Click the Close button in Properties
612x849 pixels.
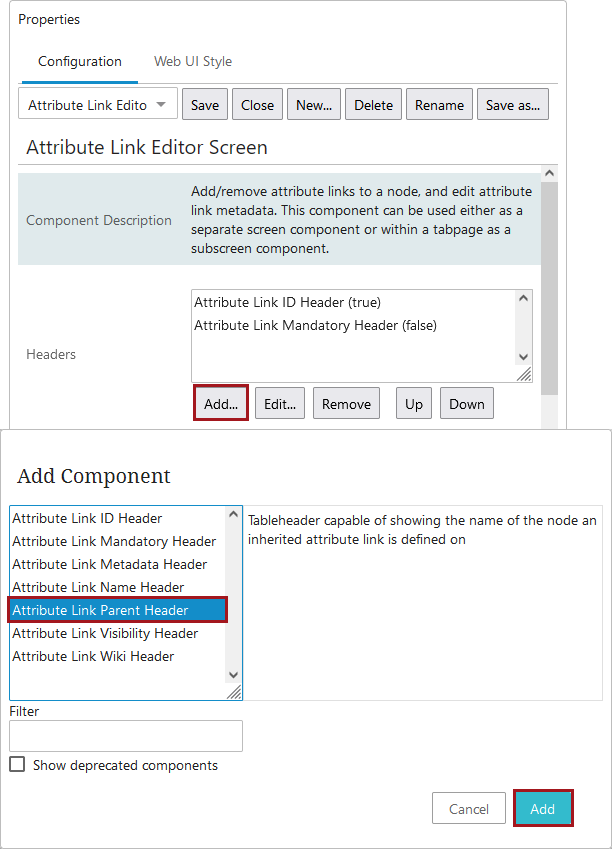(257, 105)
